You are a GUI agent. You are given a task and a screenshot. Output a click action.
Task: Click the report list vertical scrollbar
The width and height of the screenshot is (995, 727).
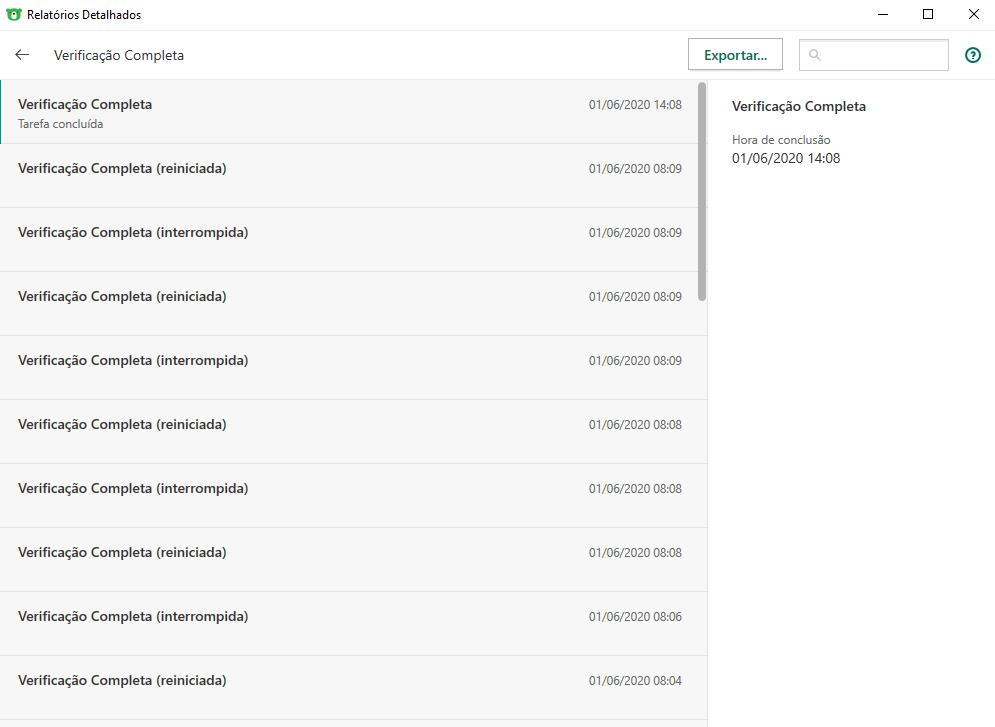(x=702, y=190)
